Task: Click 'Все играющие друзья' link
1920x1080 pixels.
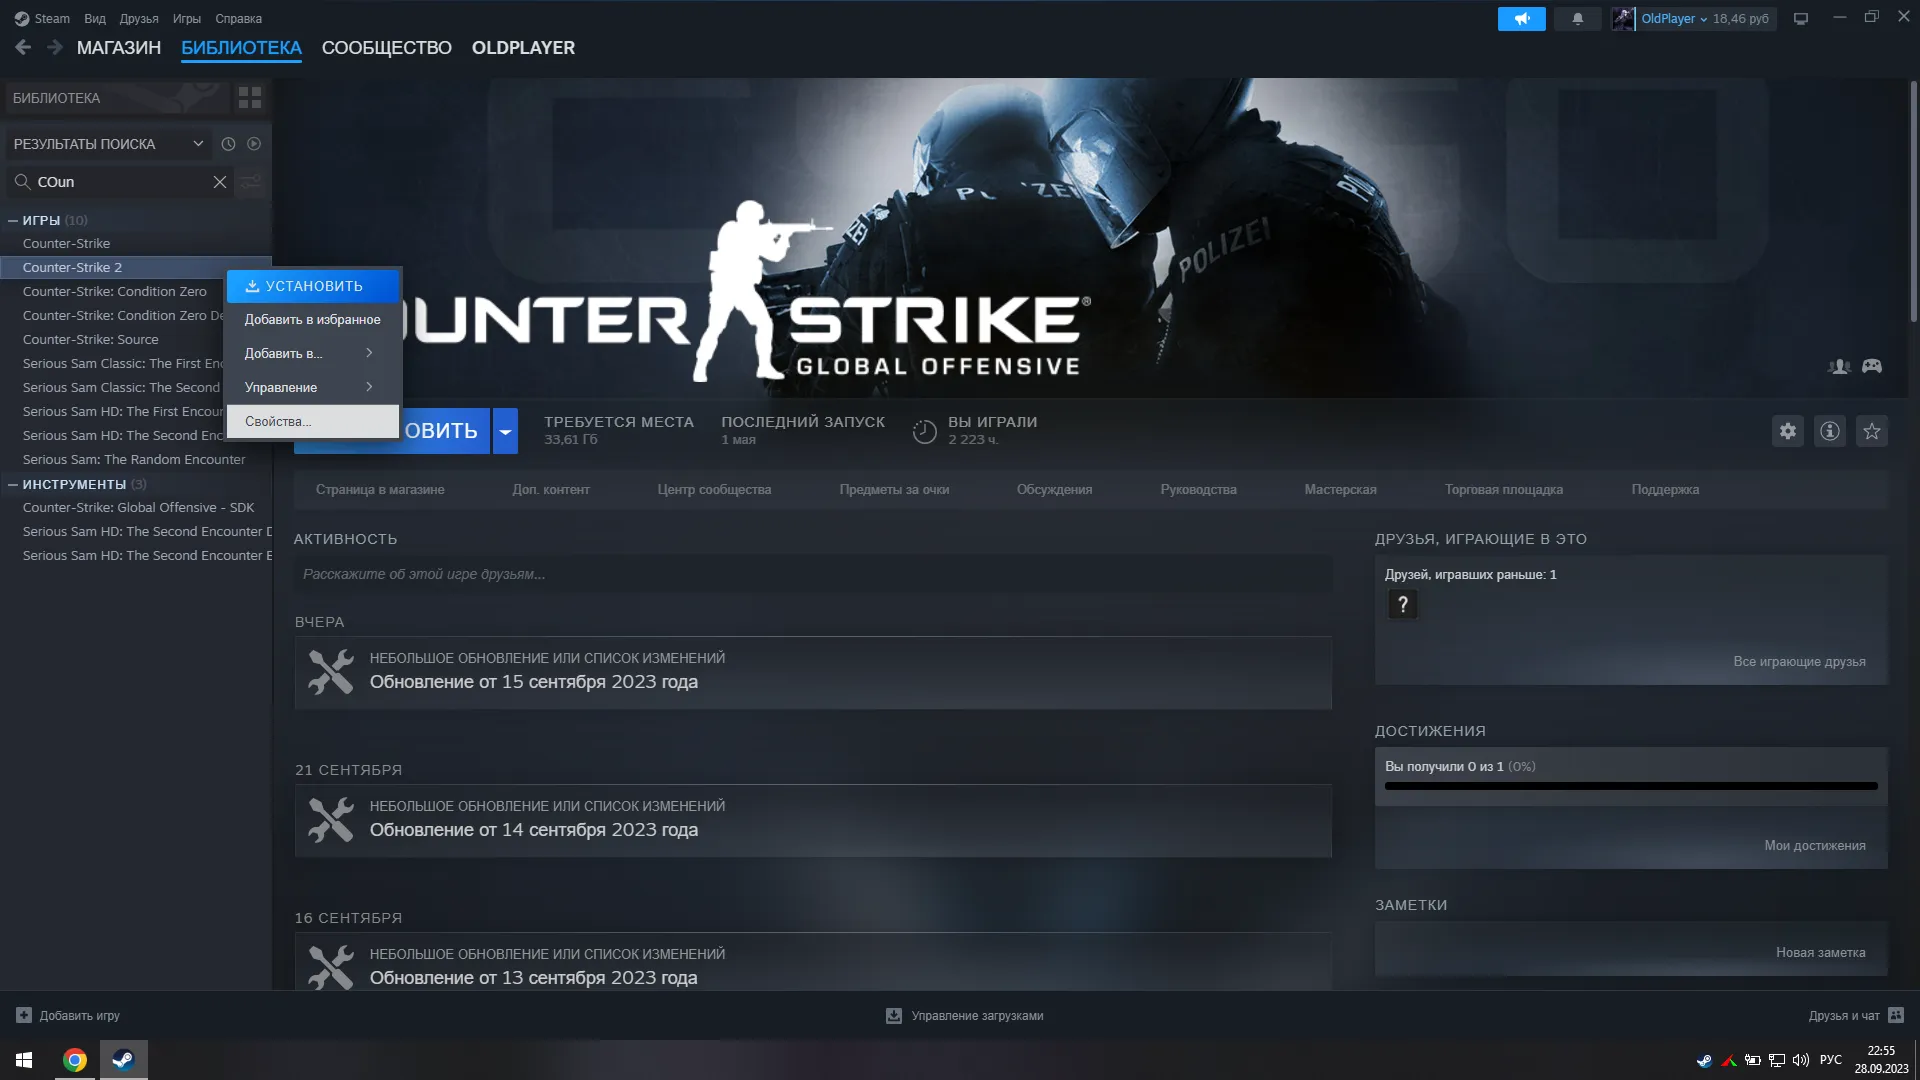Action: 1799,662
